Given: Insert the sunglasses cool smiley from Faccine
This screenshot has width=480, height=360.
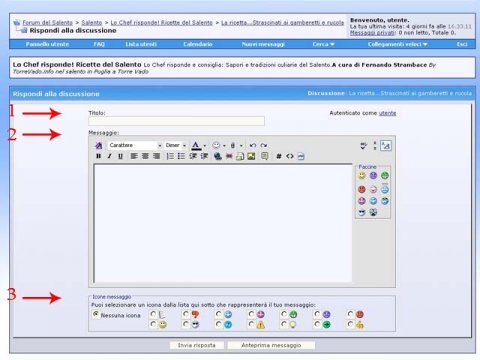Looking at the screenshot, I should tap(362, 212).
